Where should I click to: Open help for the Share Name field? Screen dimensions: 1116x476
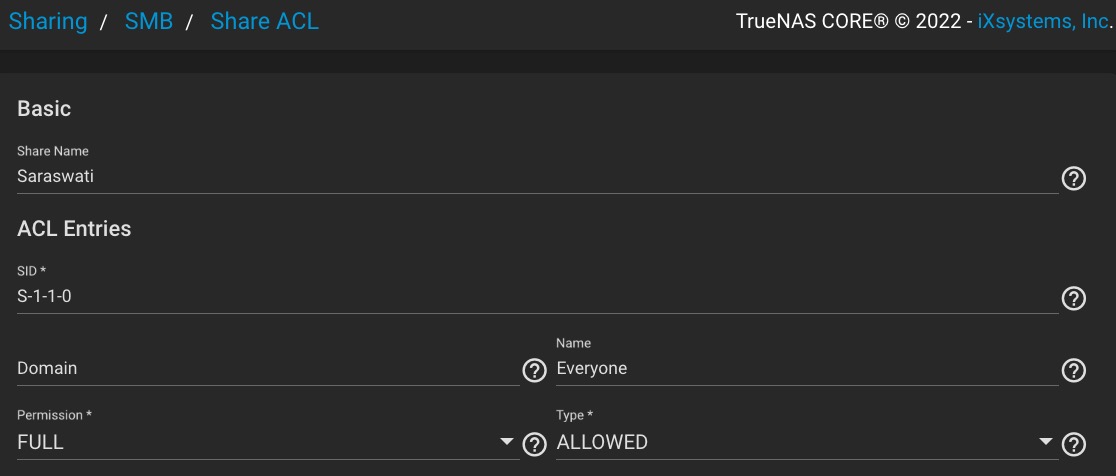(1073, 178)
